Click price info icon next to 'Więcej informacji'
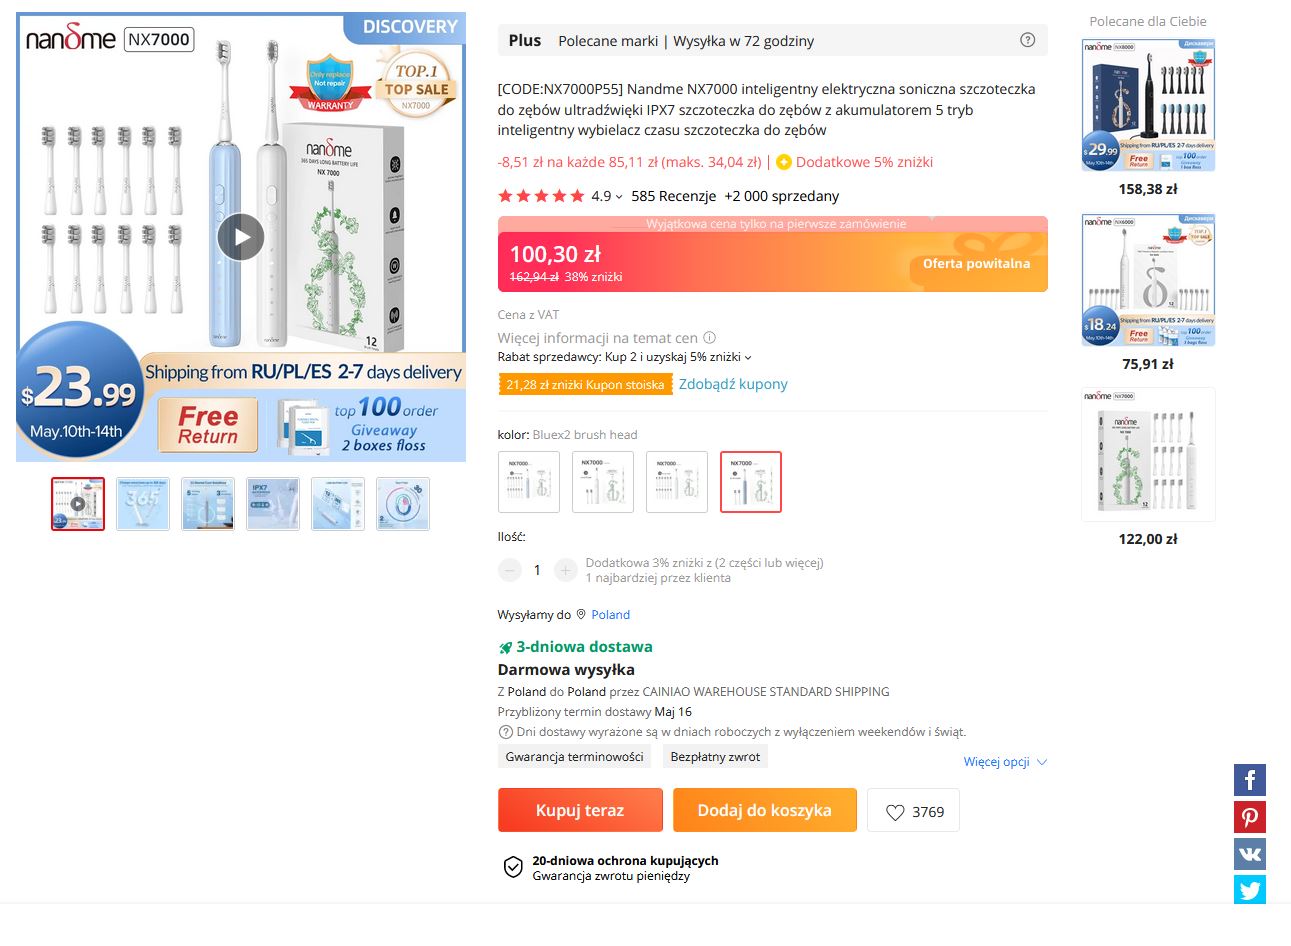The width and height of the screenshot is (1291, 946). click(x=710, y=338)
